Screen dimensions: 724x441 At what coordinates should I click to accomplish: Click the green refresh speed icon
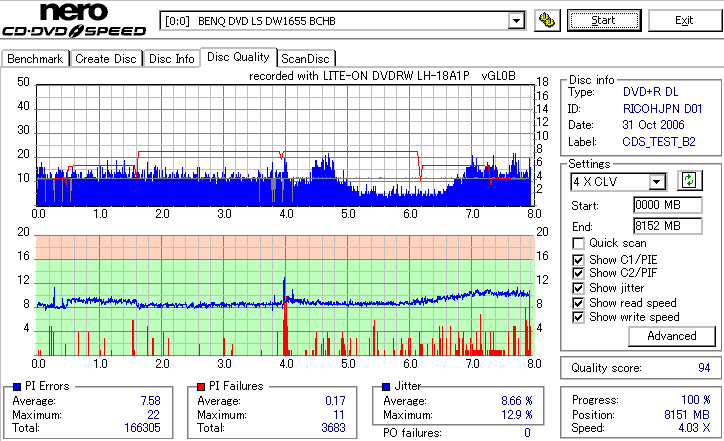(689, 181)
